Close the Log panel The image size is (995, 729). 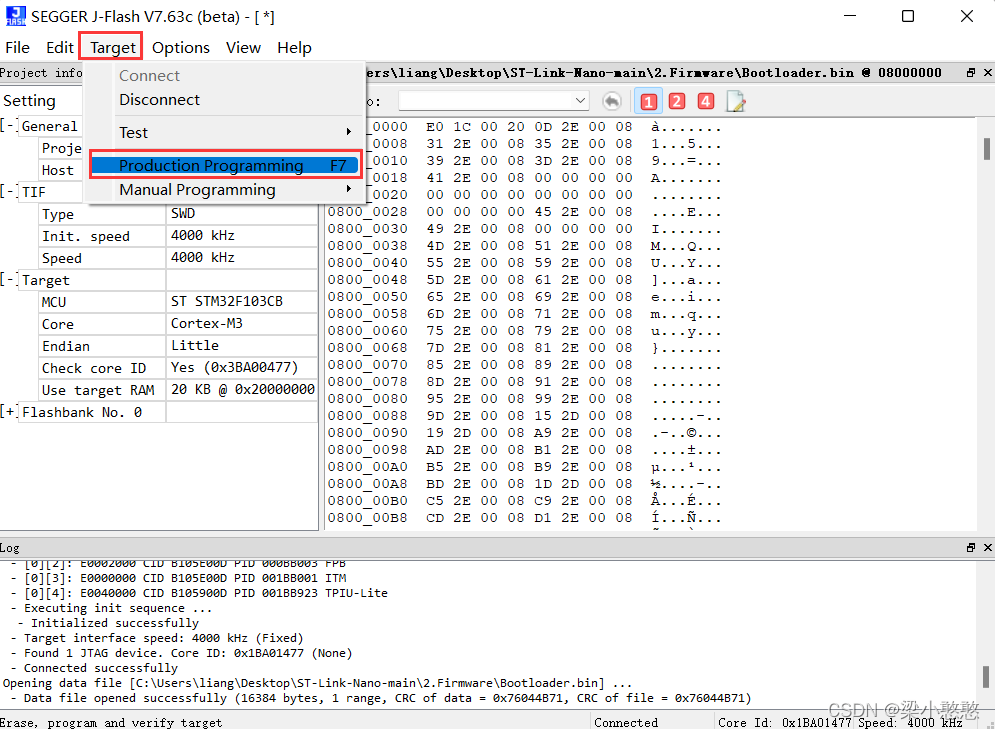(987, 548)
